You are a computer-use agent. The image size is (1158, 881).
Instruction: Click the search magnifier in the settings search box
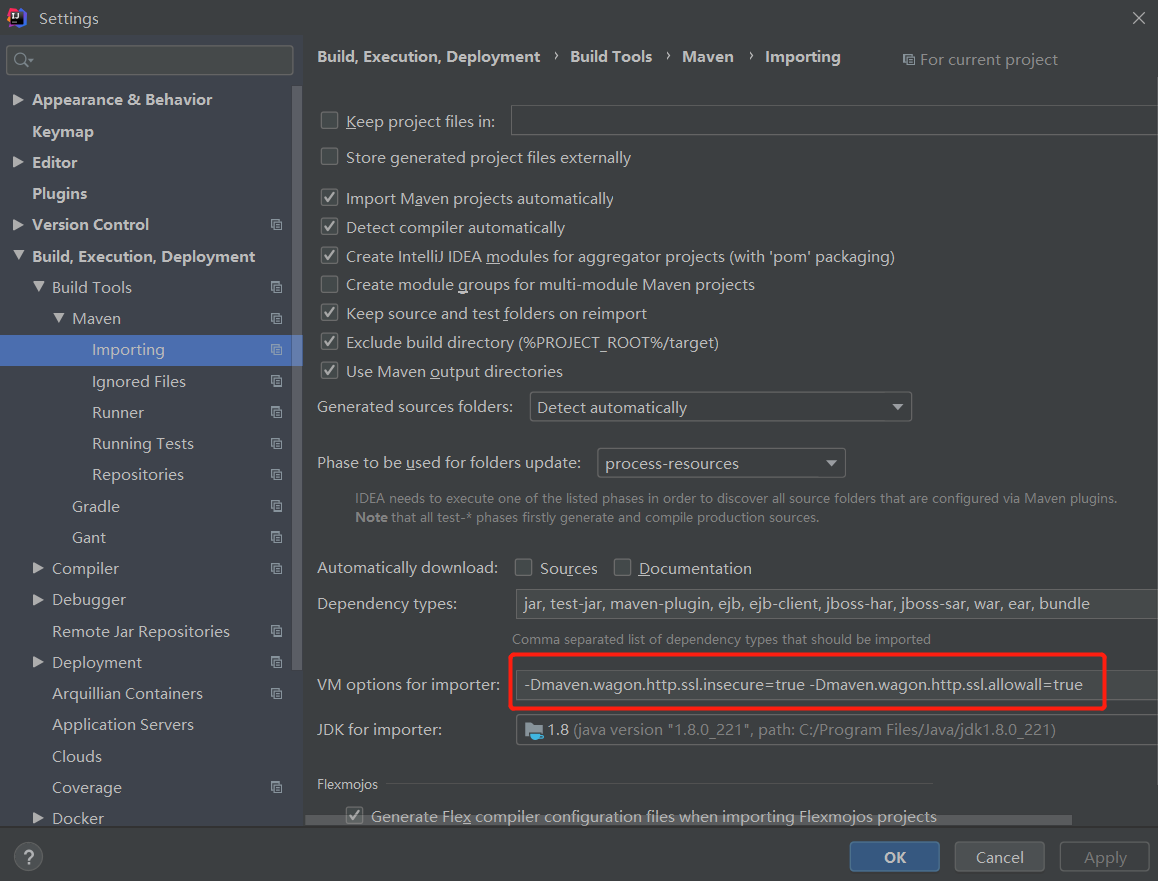pyautogui.click(x=23, y=60)
